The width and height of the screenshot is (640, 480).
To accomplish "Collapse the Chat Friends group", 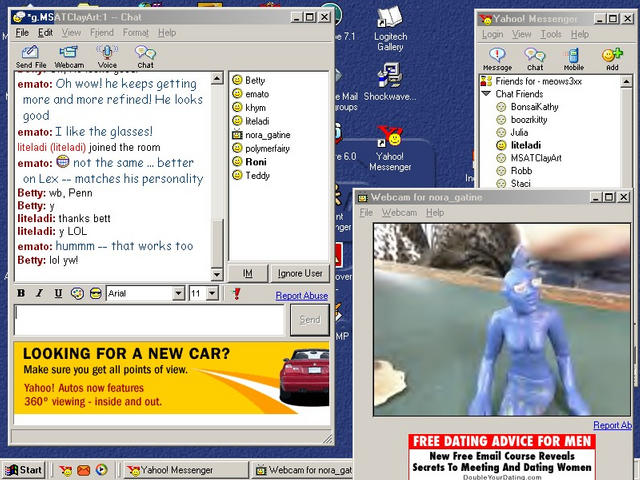I will pyautogui.click(x=486, y=94).
